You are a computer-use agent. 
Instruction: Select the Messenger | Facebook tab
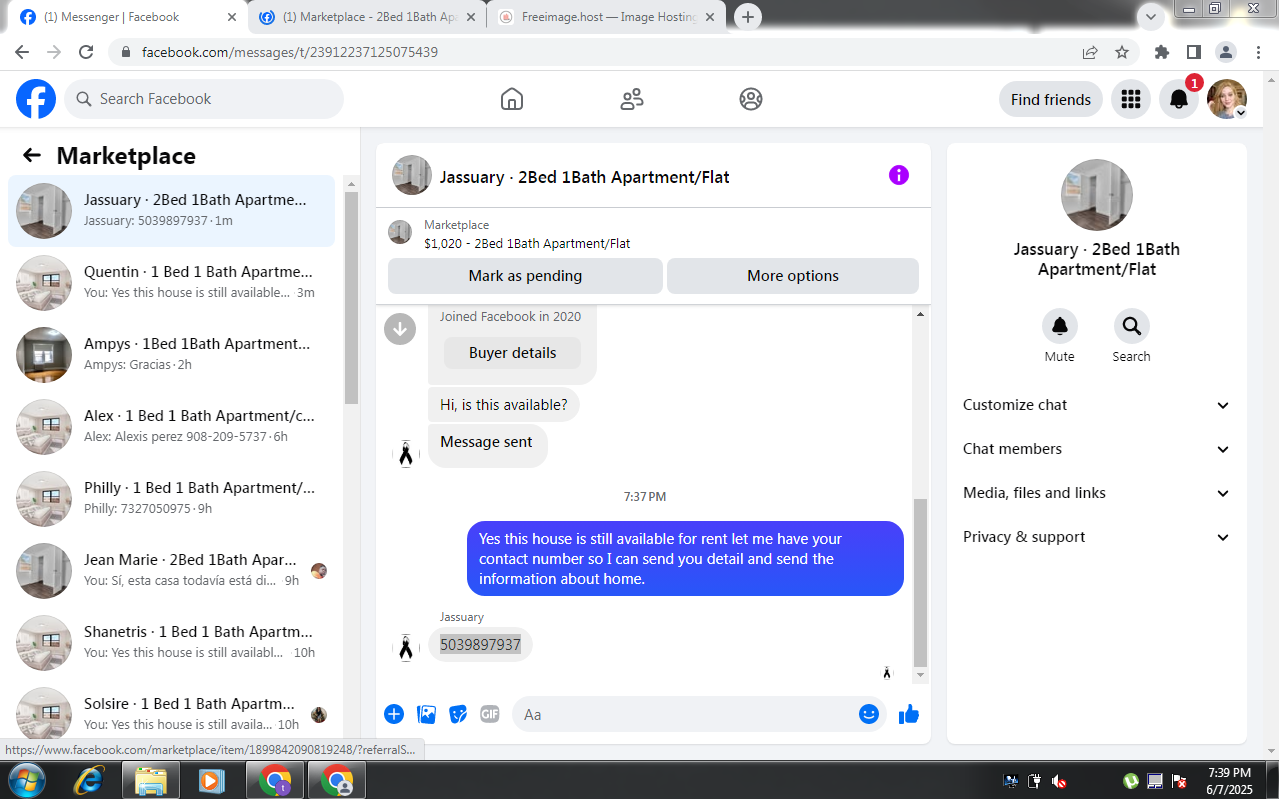(x=127, y=17)
